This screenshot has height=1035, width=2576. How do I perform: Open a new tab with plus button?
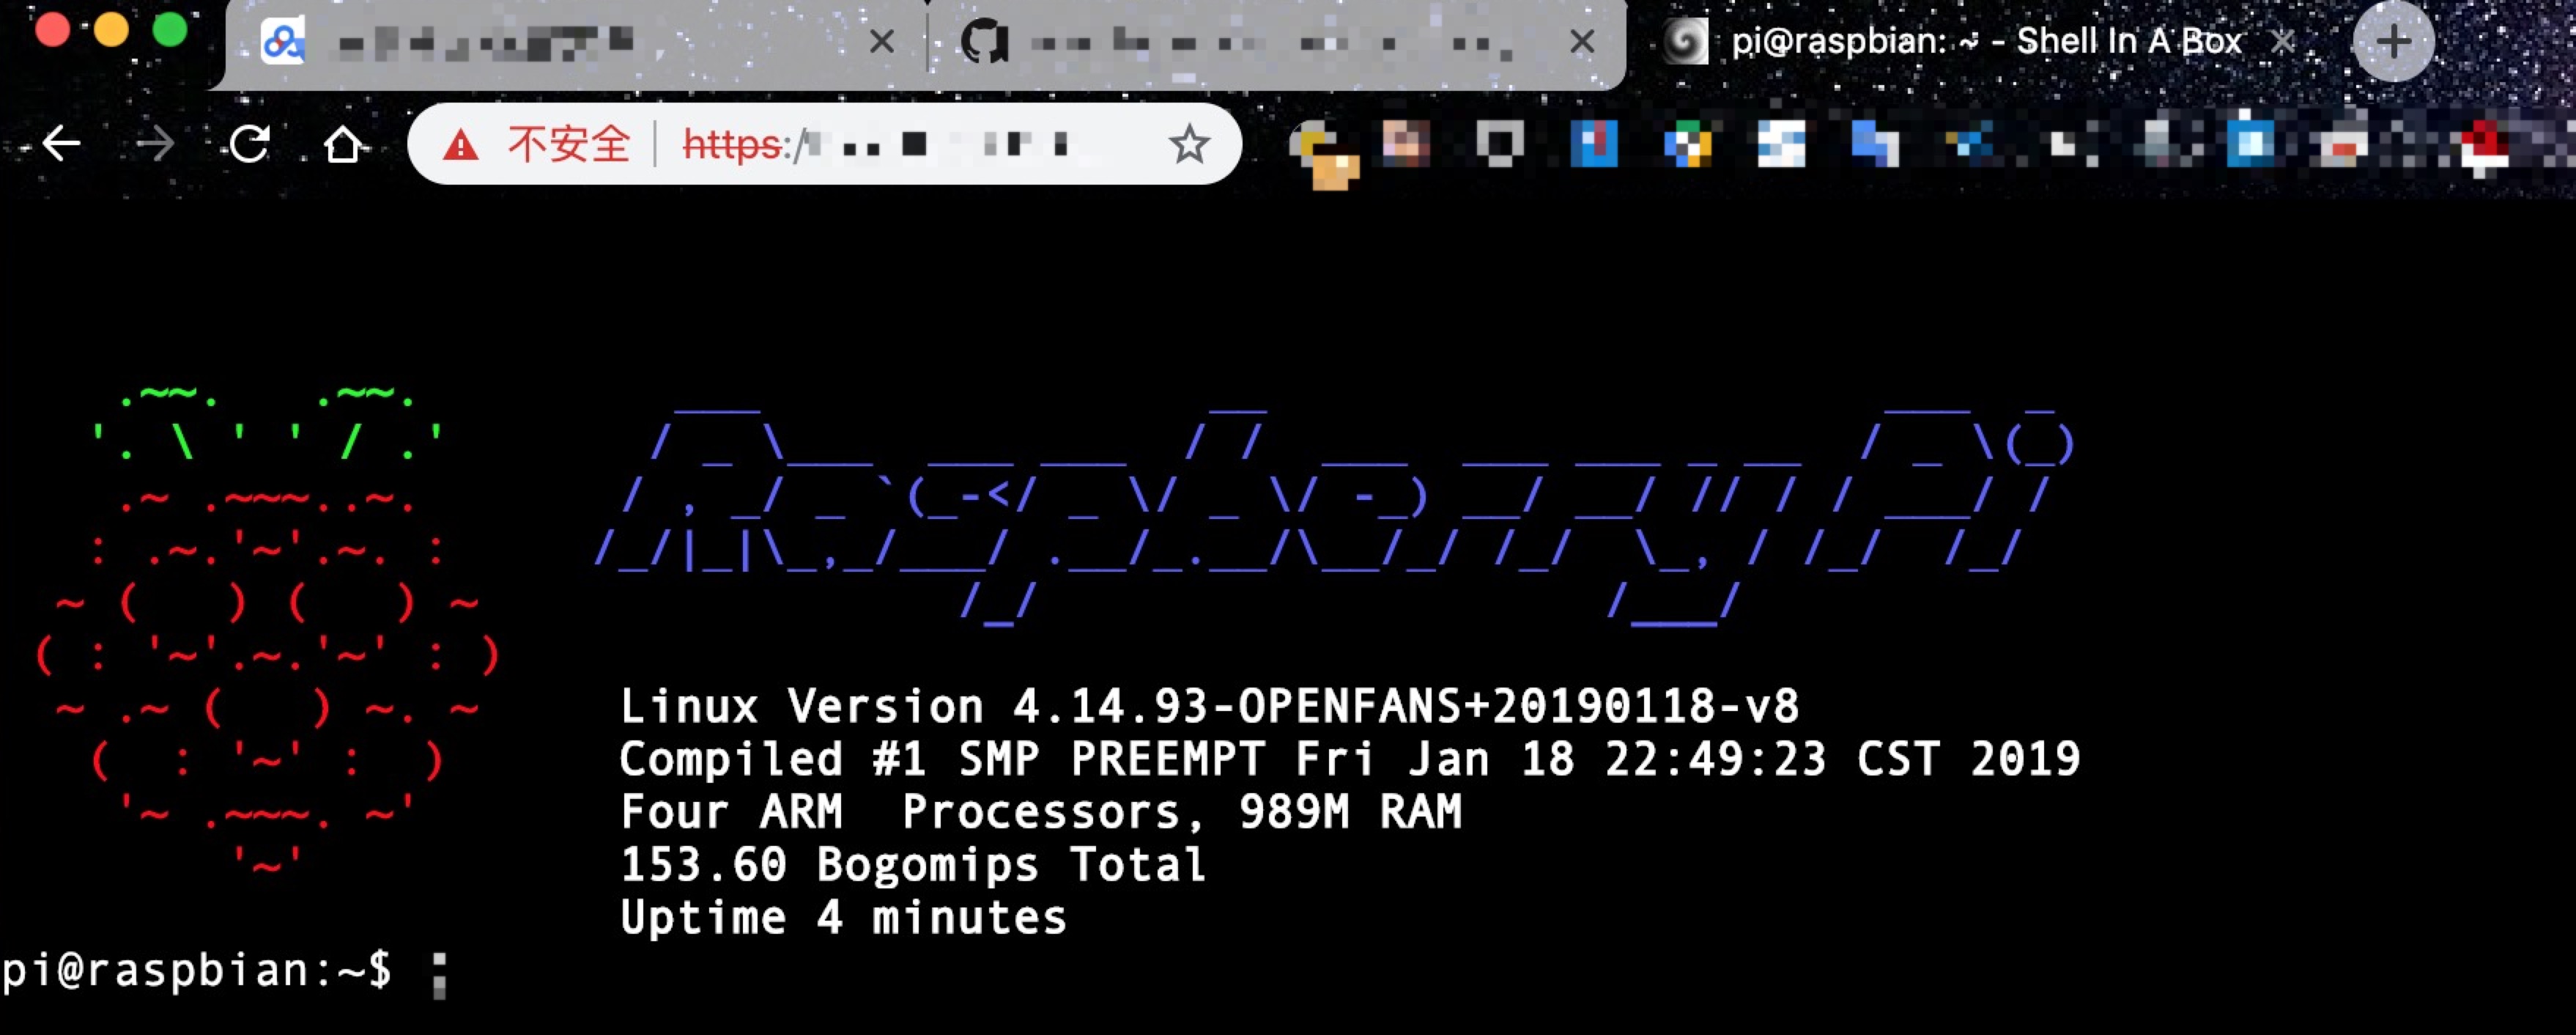coord(2393,42)
